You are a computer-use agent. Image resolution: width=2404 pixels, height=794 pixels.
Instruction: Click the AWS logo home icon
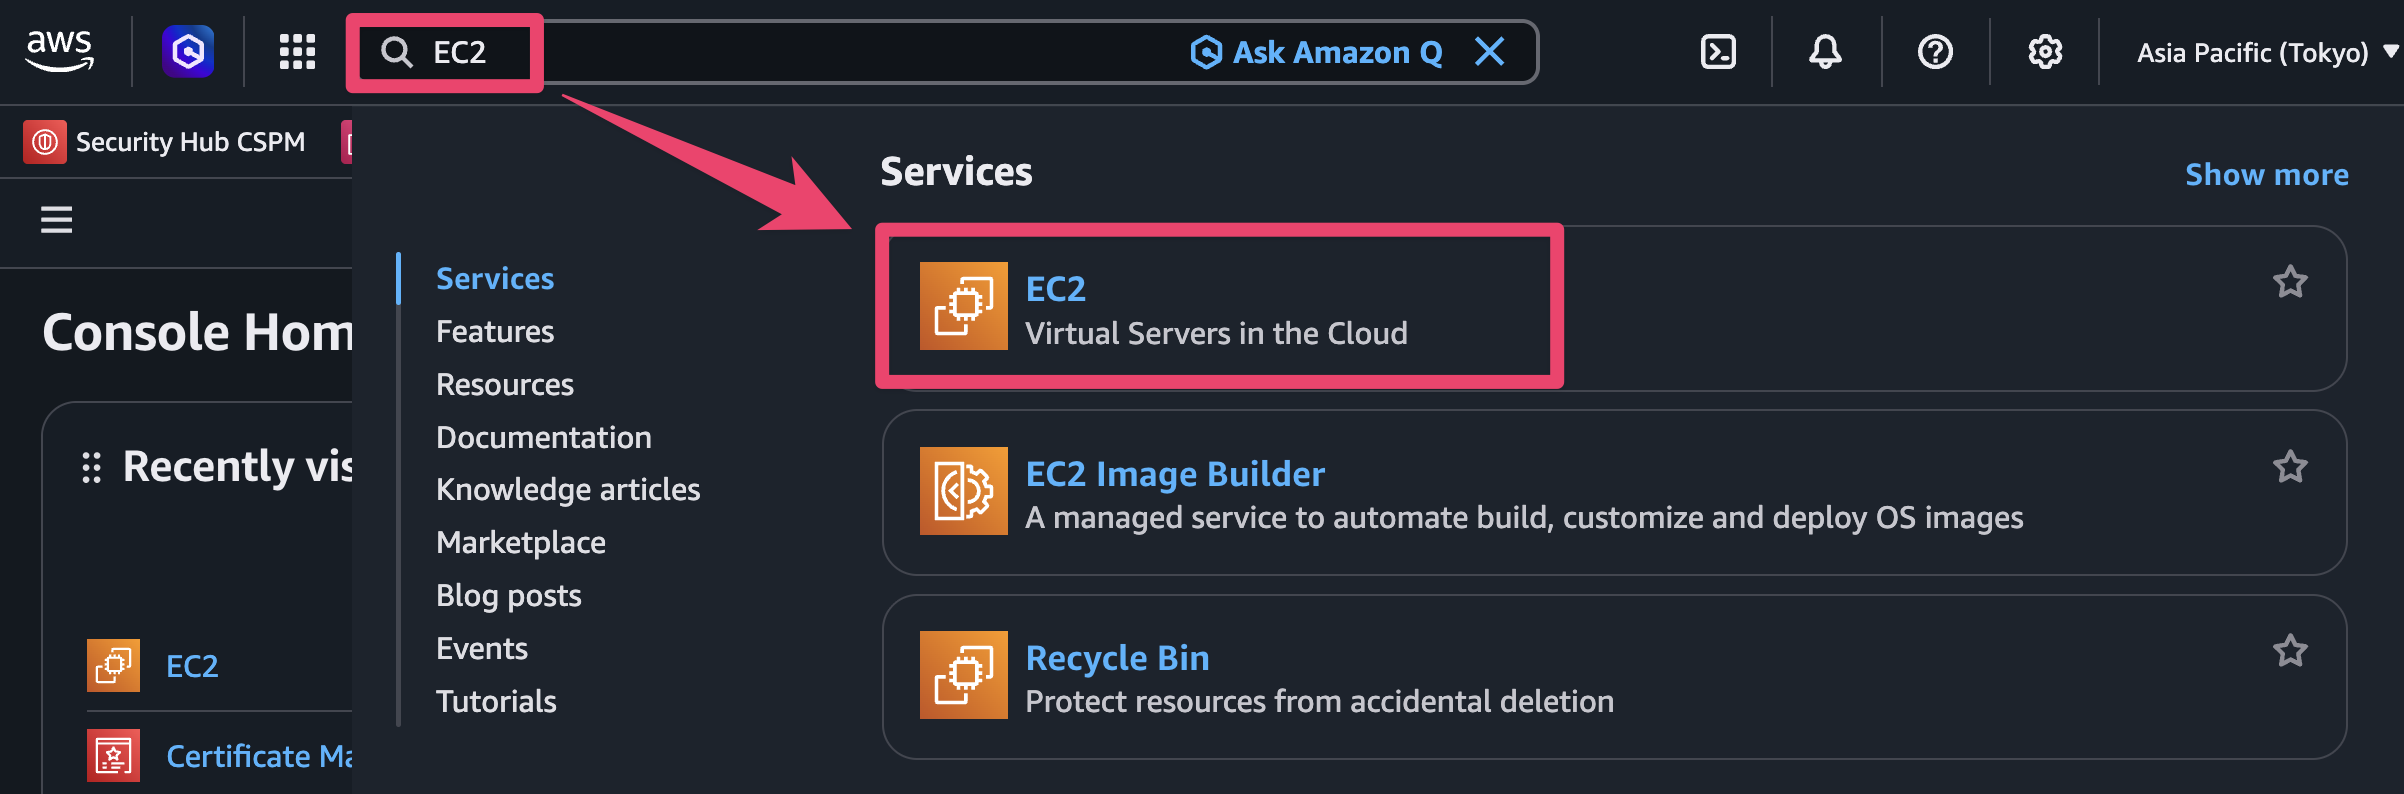[60, 50]
